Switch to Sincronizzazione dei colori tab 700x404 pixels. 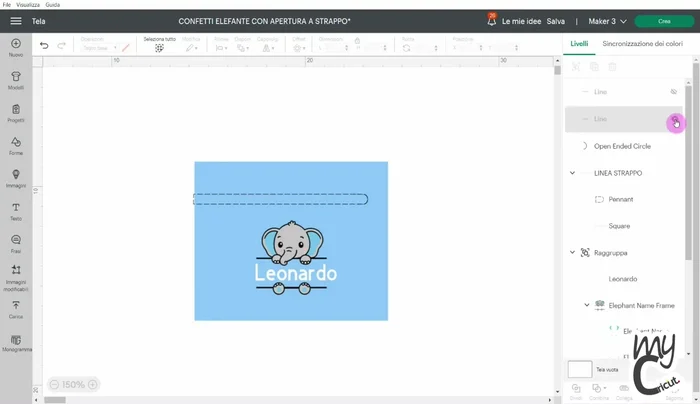(642, 44)
